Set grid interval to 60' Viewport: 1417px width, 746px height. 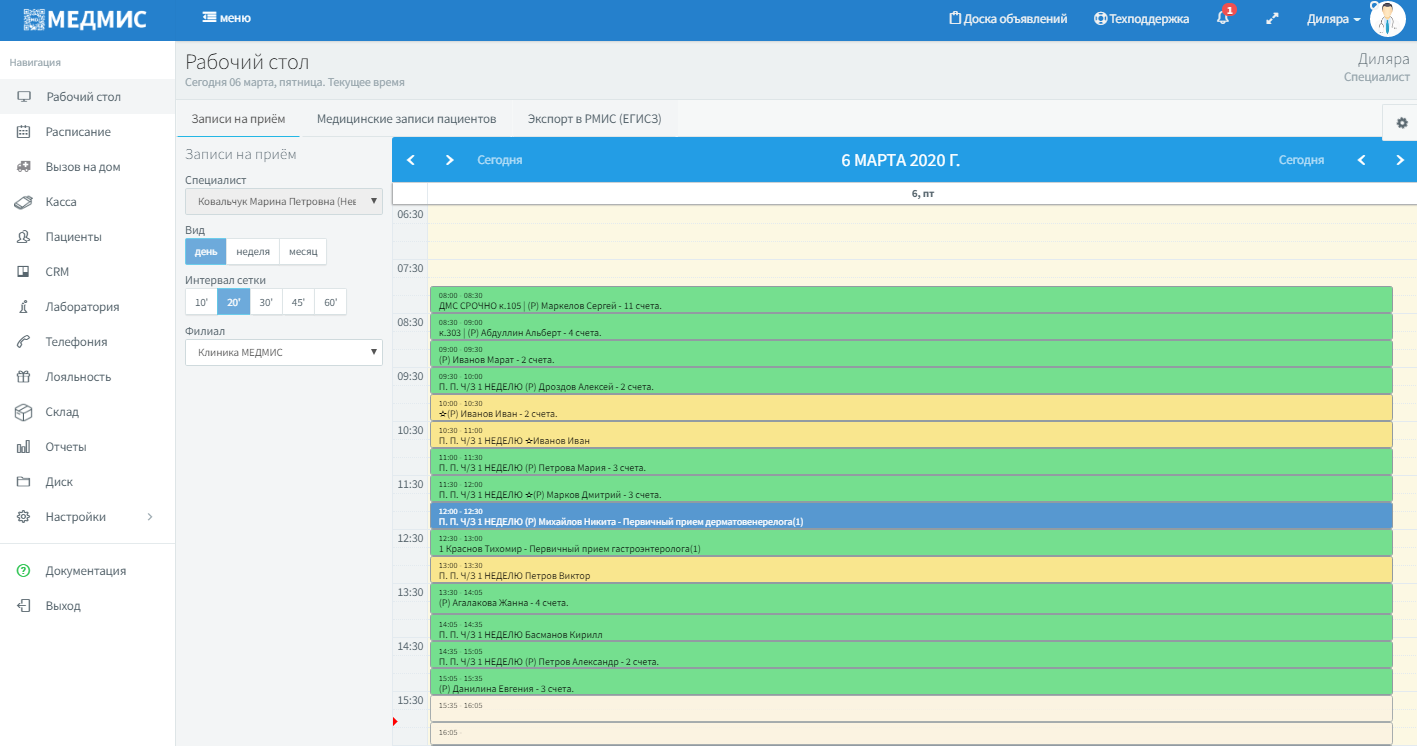[331, 302]
